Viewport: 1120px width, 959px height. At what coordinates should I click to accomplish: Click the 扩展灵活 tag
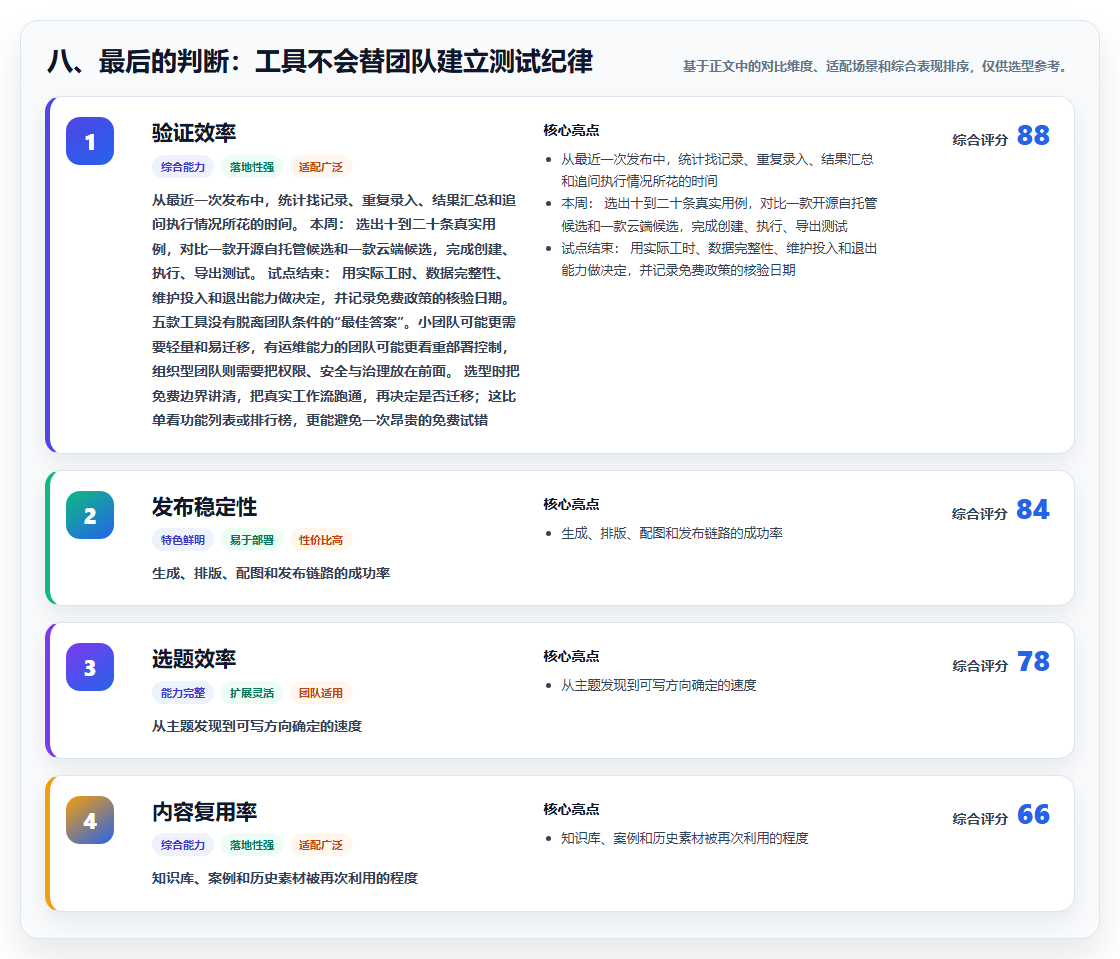[252, 693]
